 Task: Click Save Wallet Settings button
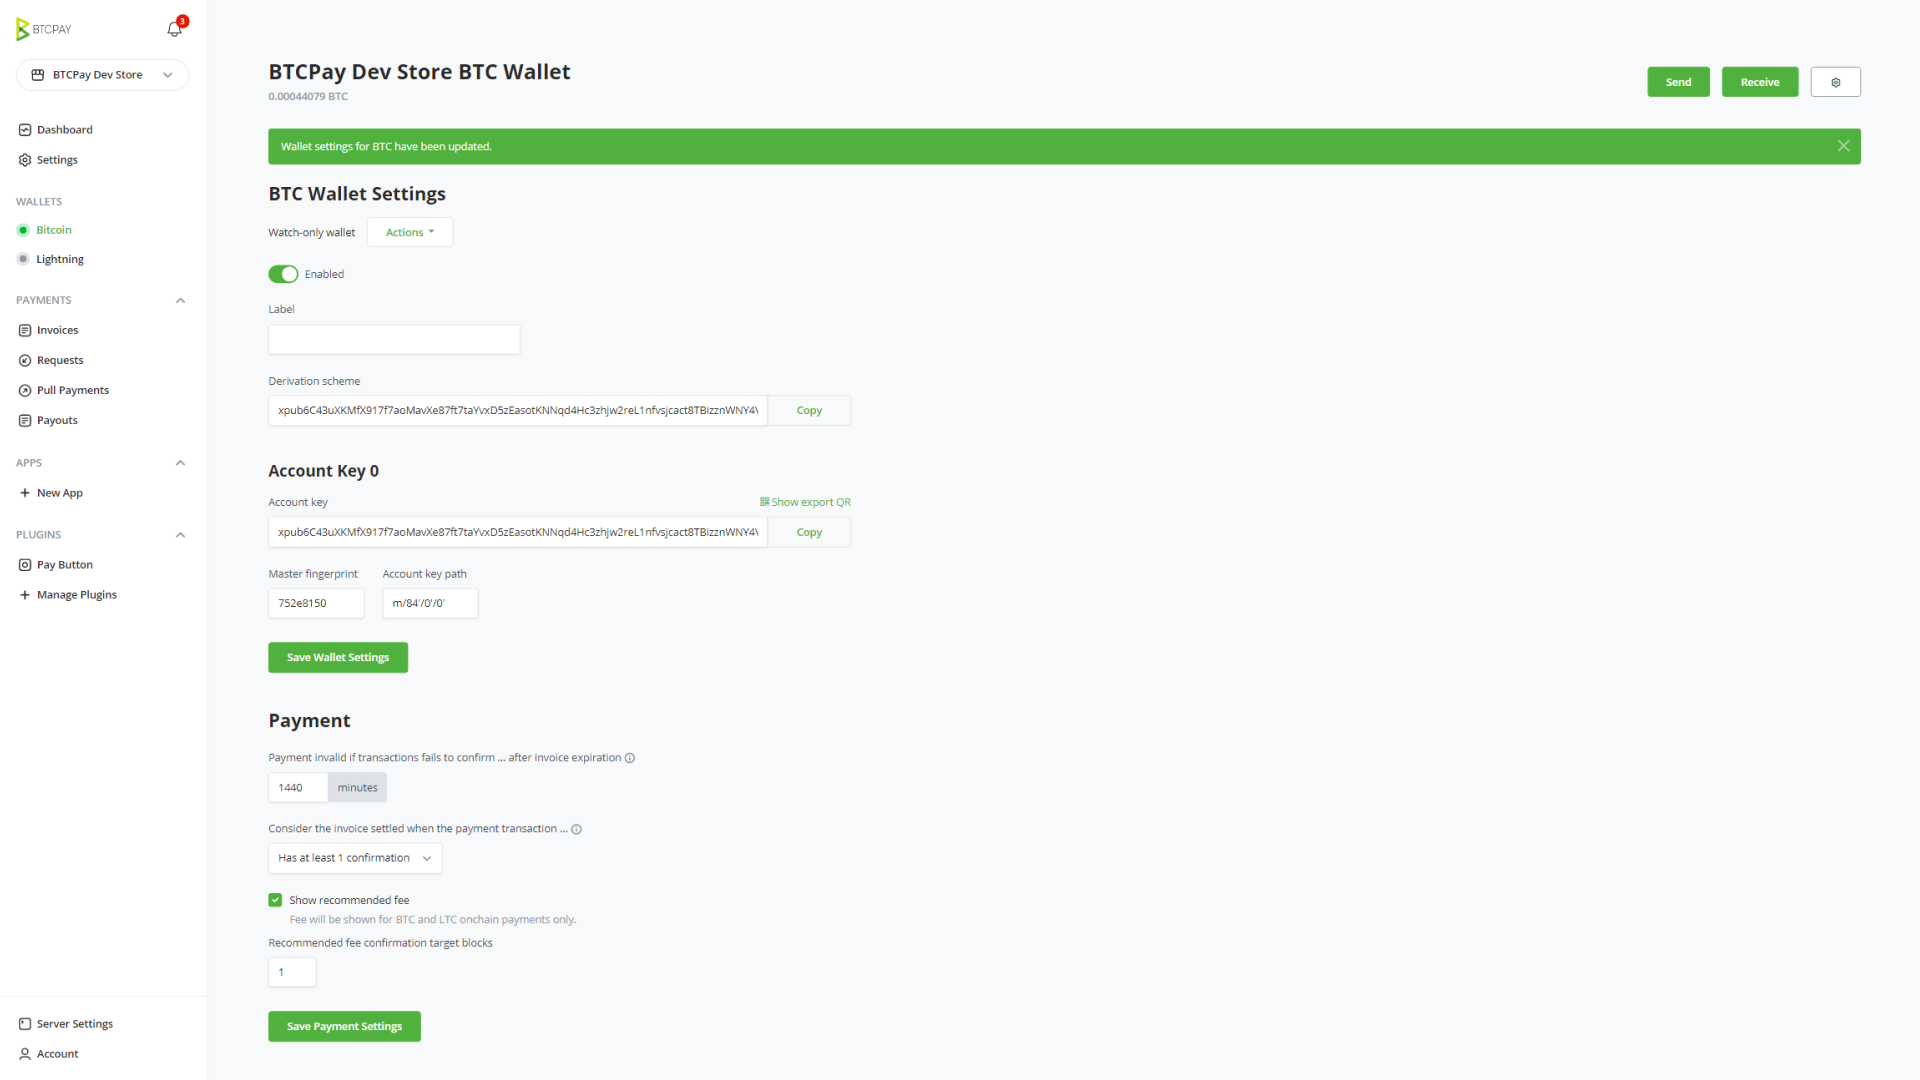[x=338, y=657]
